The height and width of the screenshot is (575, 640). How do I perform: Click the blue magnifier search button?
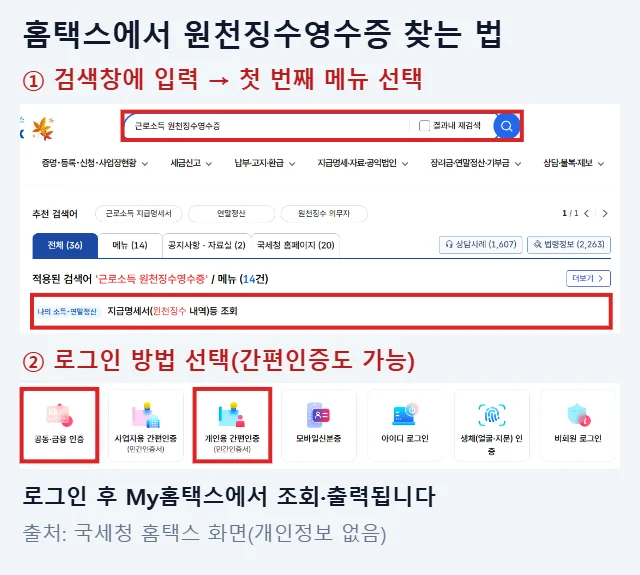507,126
